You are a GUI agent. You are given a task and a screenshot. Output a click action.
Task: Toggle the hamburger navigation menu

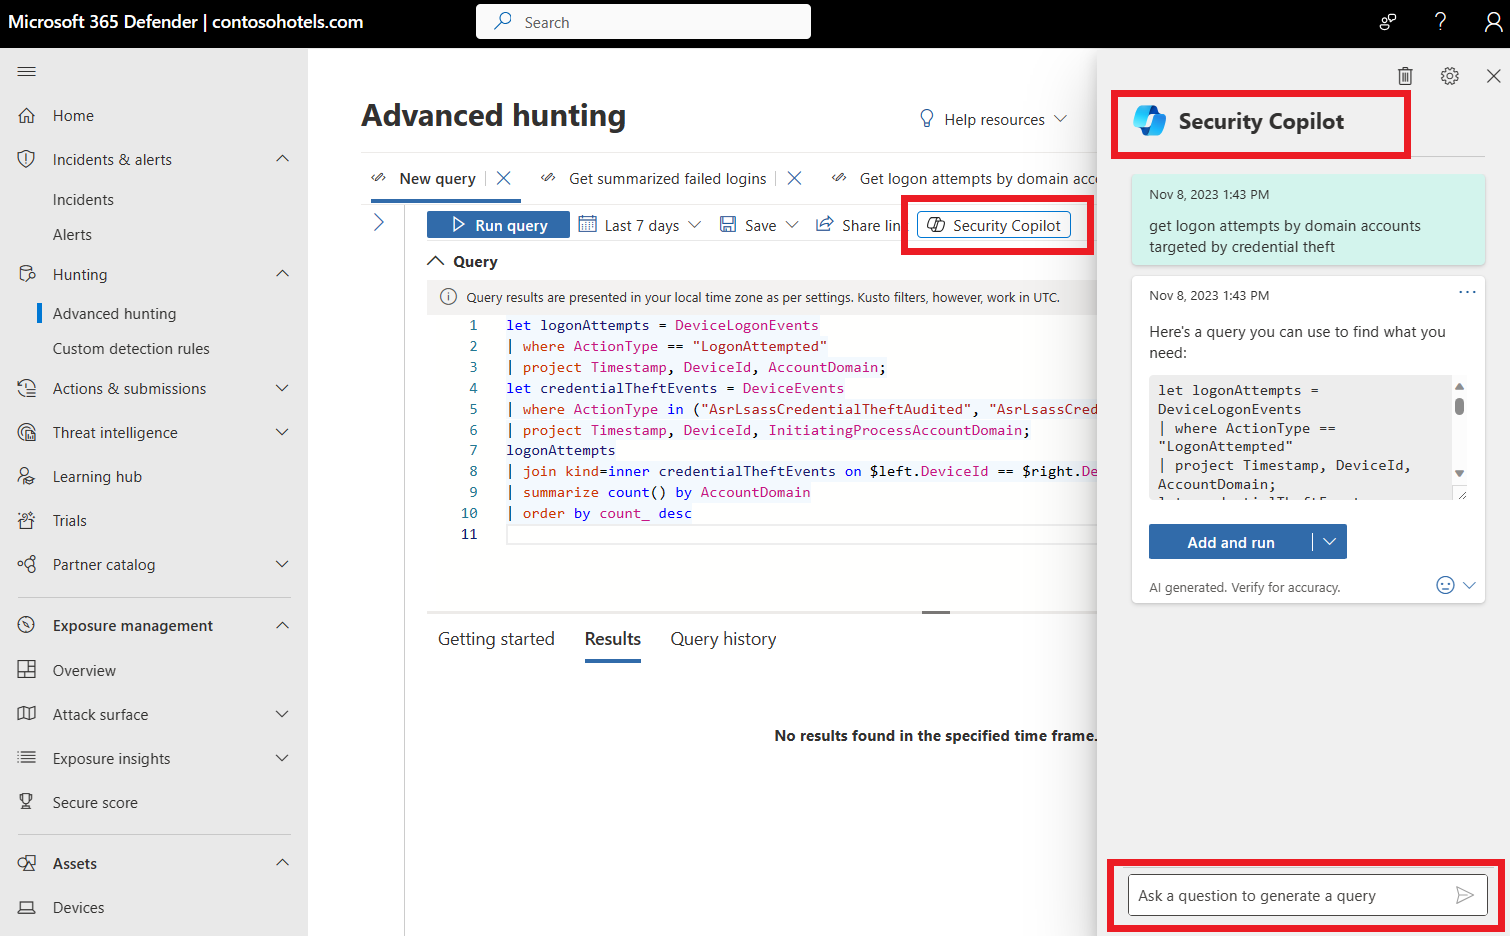tap(27, 71)
